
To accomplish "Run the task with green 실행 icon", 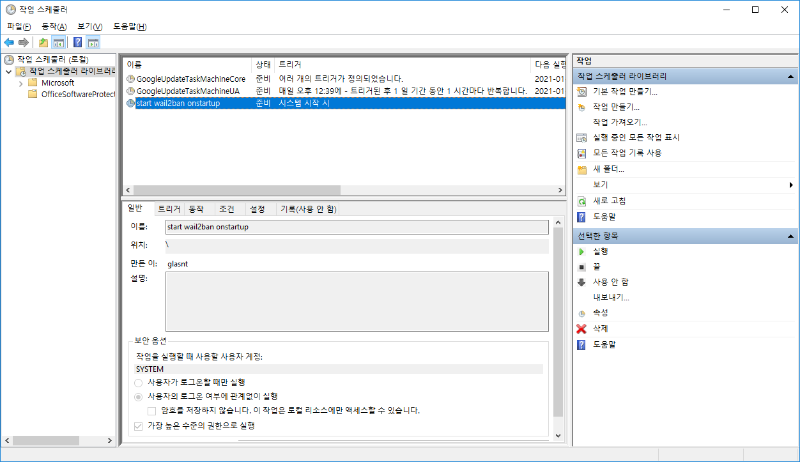I will click(x=582, y=251).
